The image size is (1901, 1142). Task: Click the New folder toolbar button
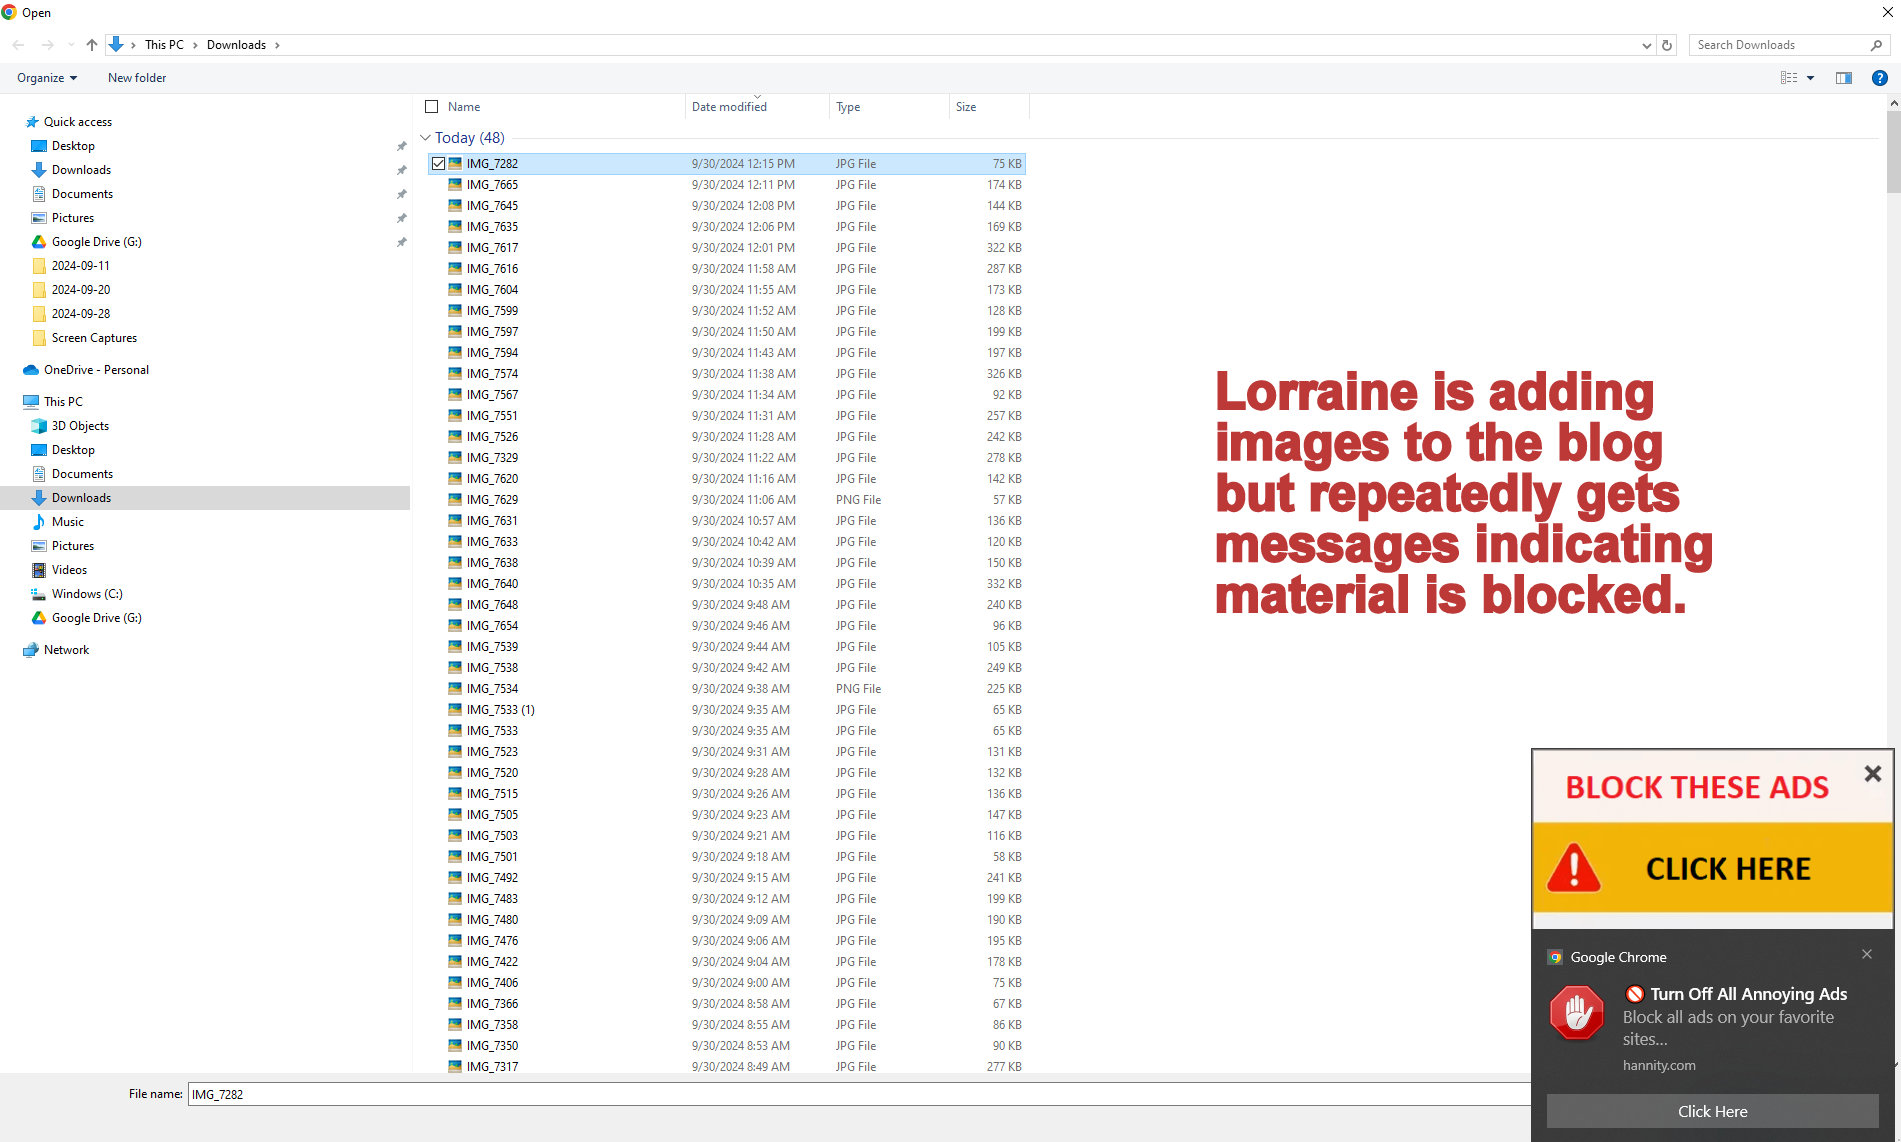coord(137,78)
